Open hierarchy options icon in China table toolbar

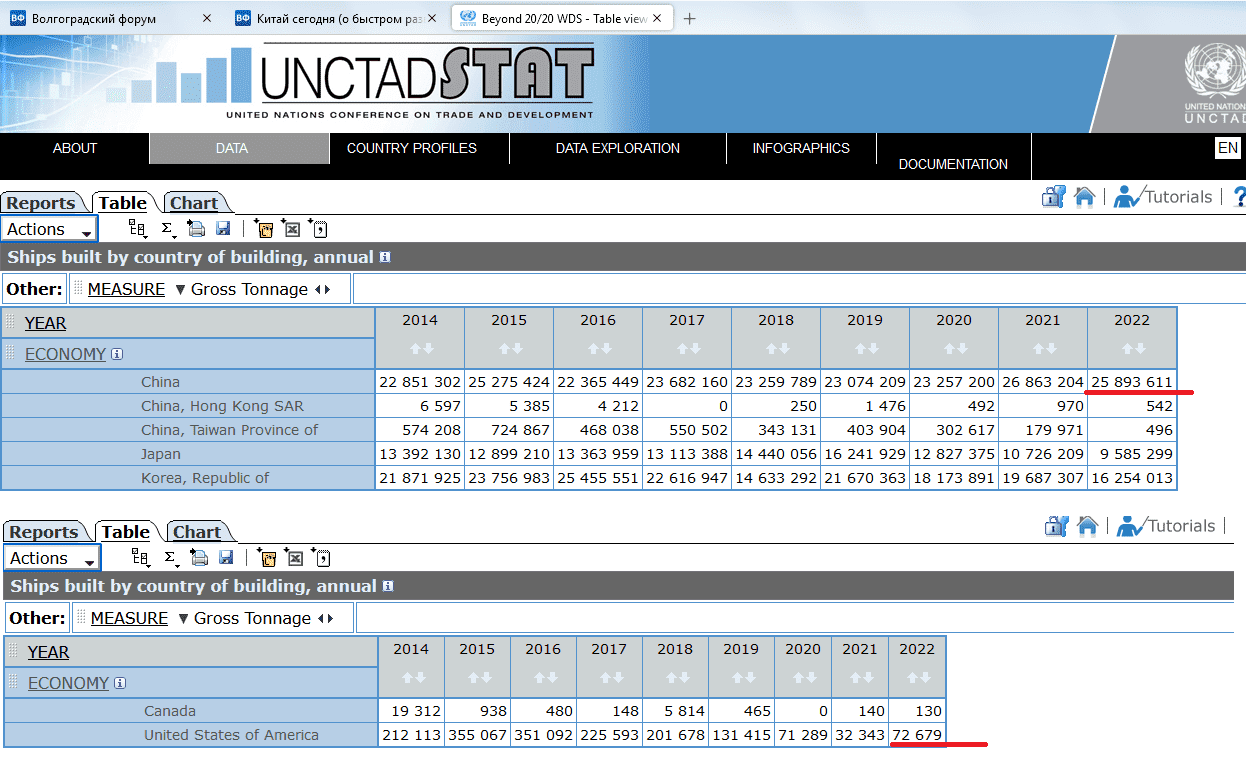[x=138, y=229]
